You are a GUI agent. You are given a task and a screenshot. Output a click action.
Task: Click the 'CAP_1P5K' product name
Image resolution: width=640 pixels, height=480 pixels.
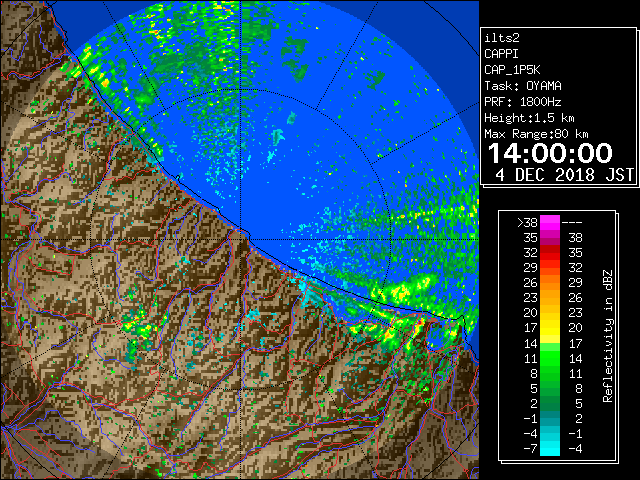pos(512,70)
